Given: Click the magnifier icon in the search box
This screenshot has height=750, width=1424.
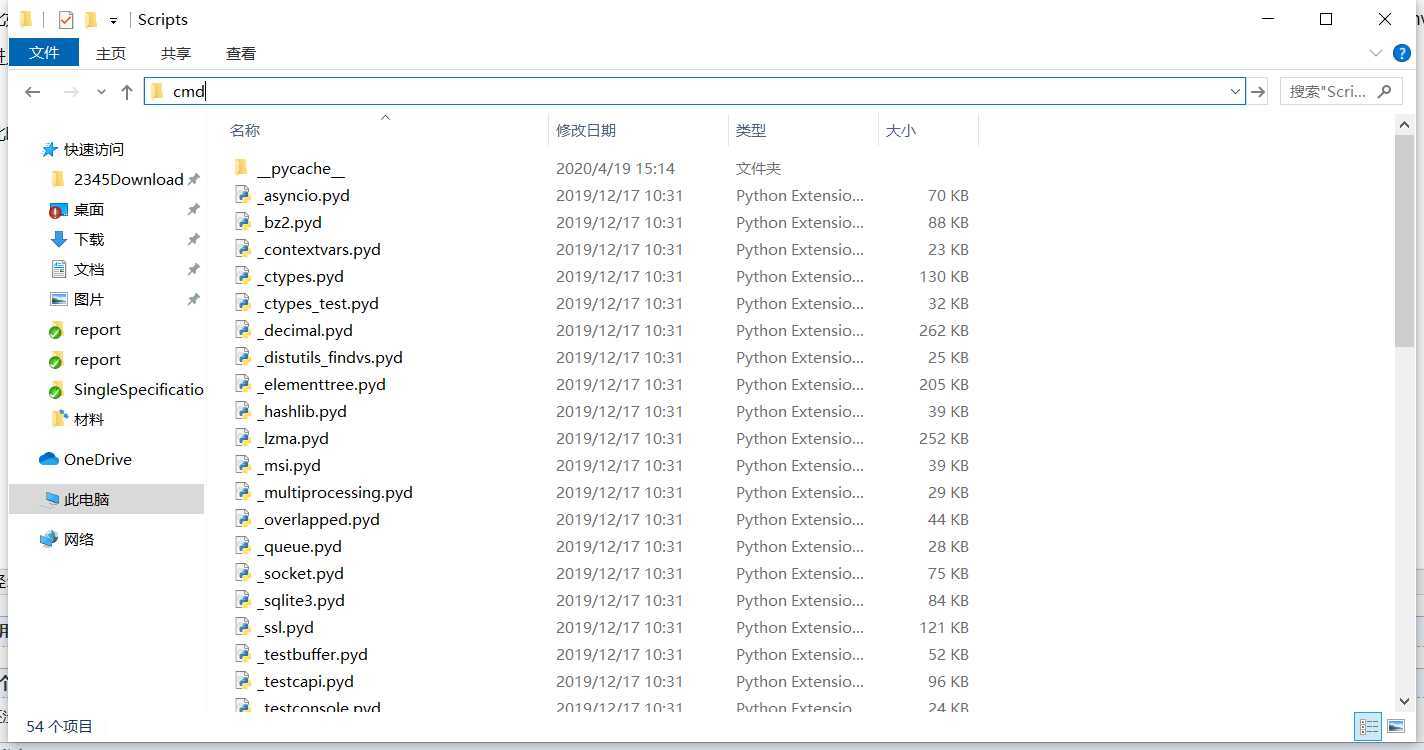Looking at the screenshot, I should point(1384,91).
